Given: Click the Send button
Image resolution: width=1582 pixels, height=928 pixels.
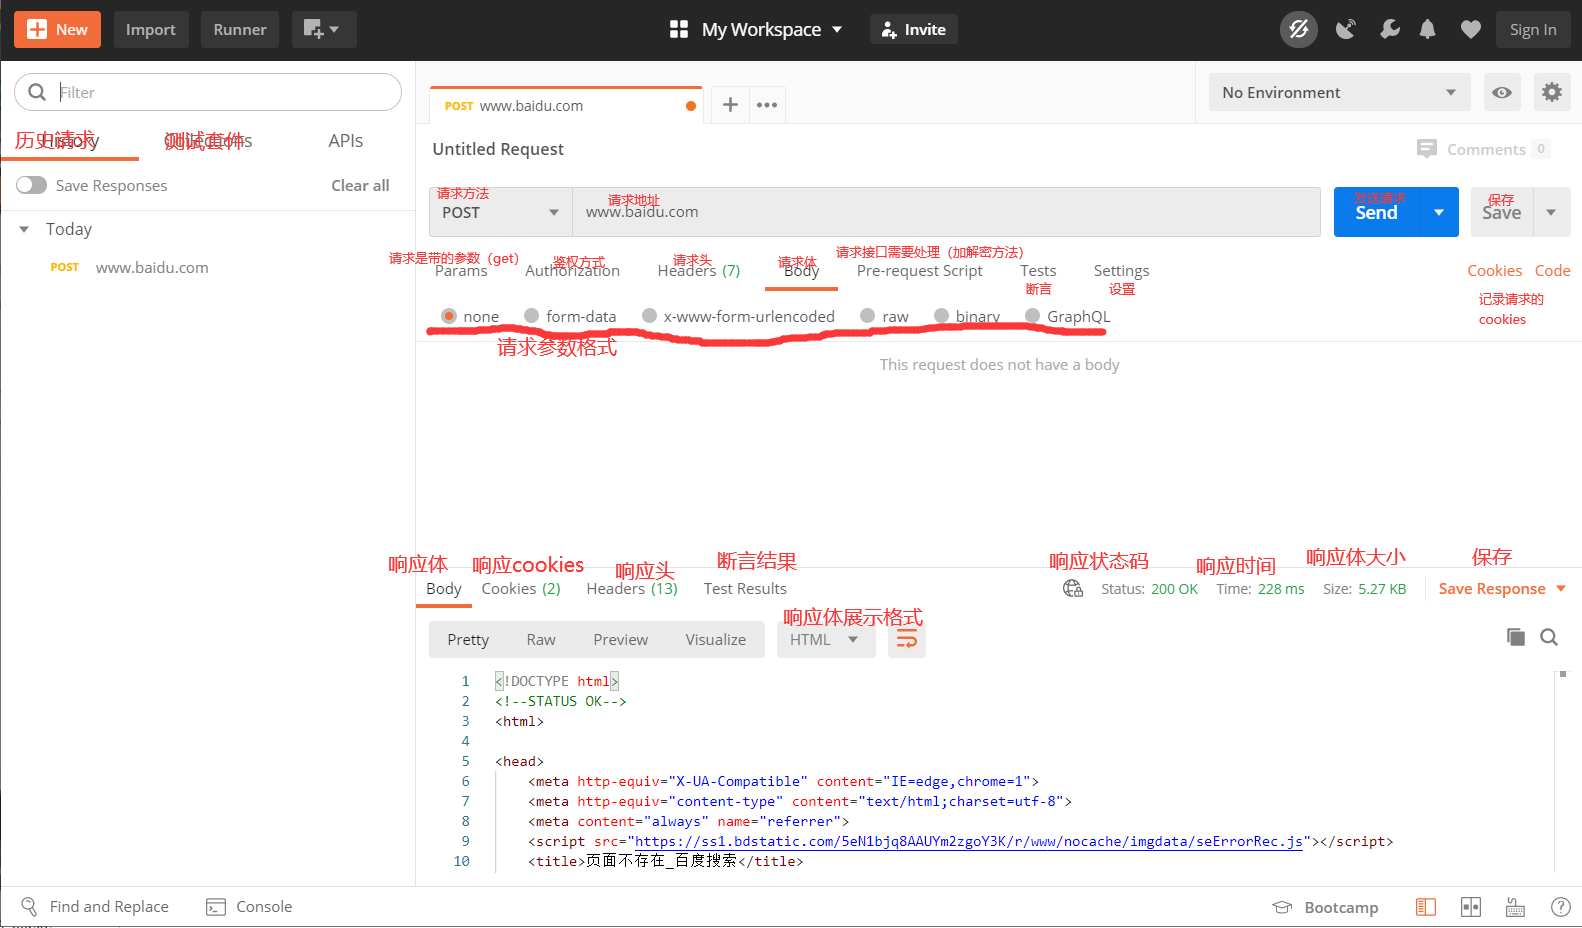Looking at the screenshot, I should coord(1377,212).
